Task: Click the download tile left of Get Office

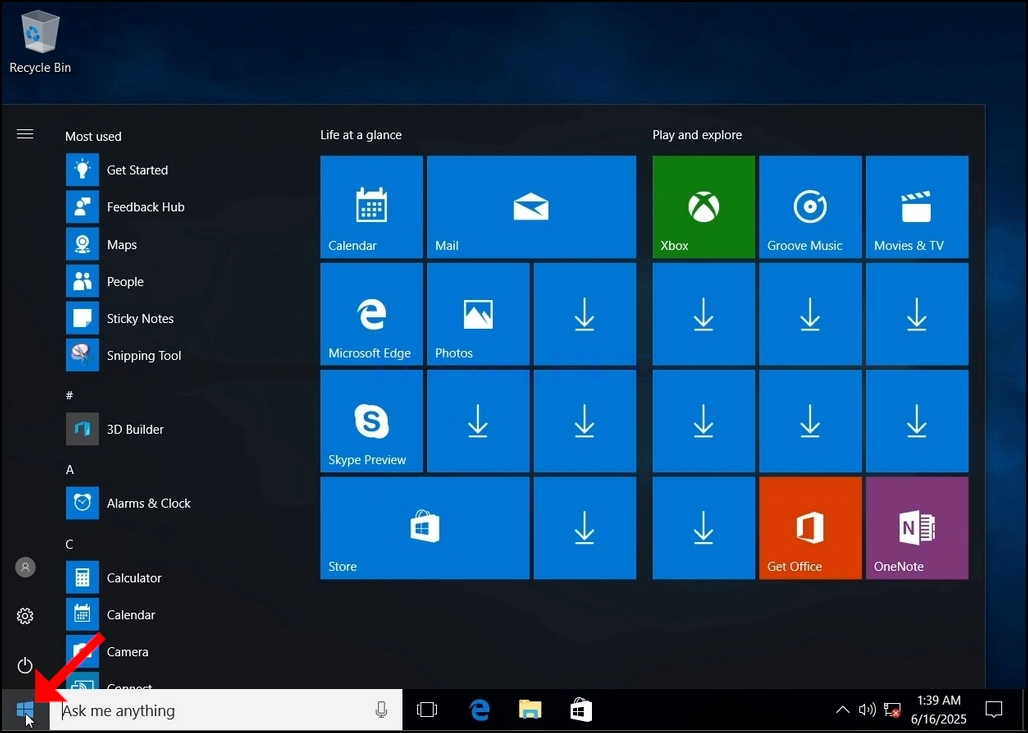Action: point(703,528)
